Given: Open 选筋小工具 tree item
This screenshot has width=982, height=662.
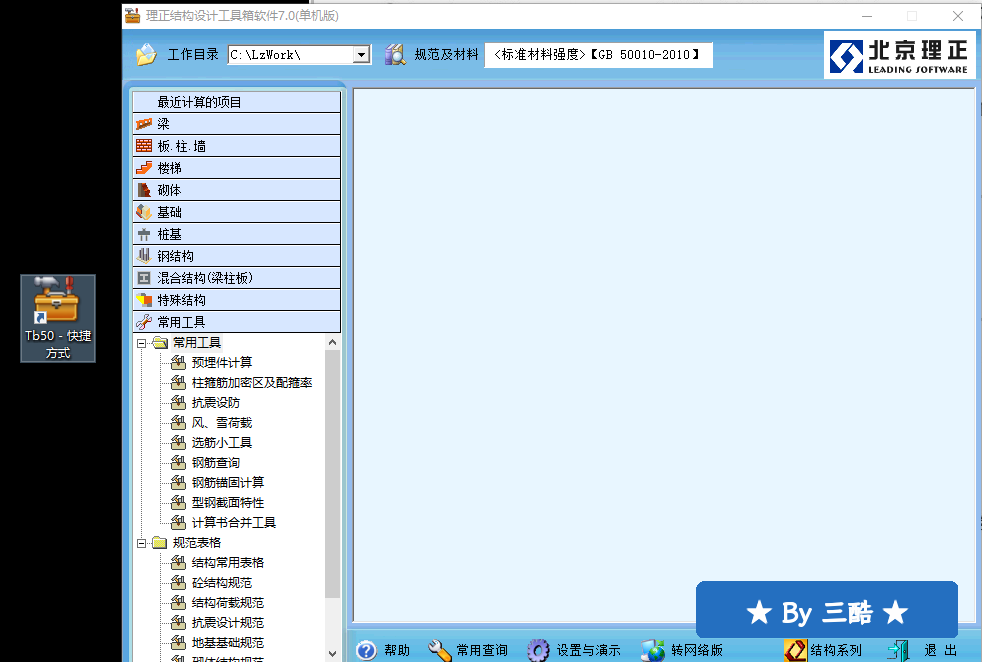Looking at the screenshot, I should click(222, 443).
